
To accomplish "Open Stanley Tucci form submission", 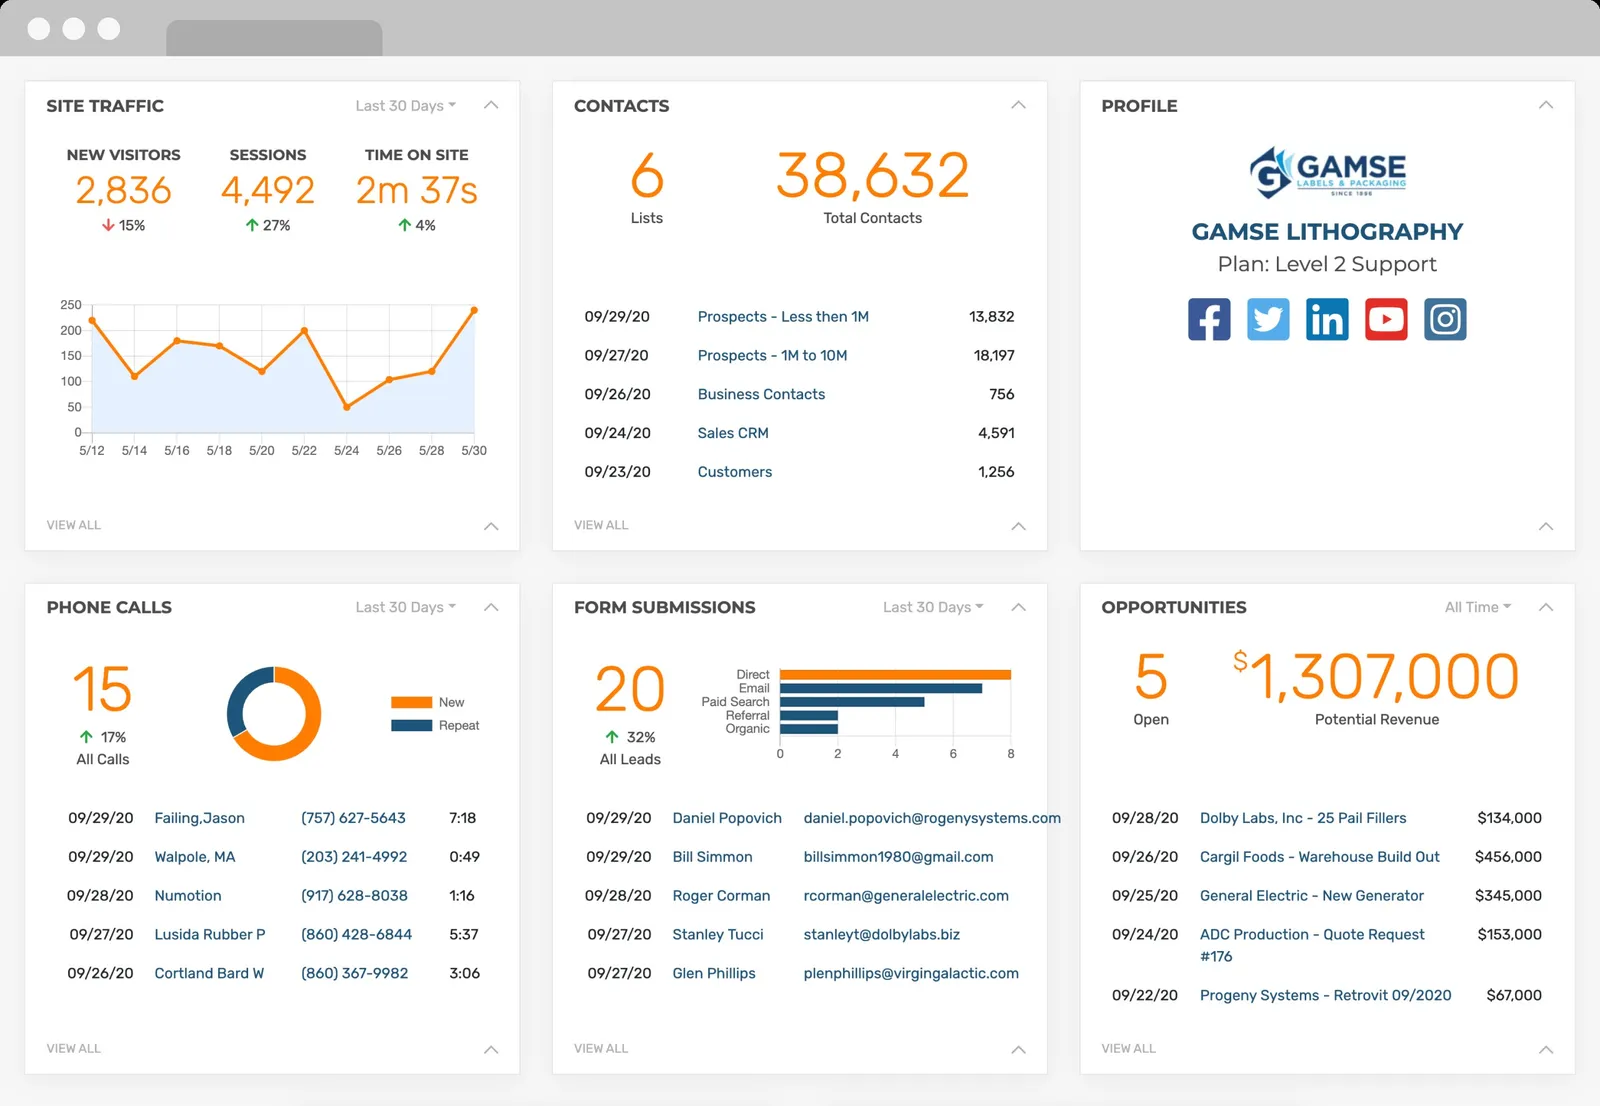I will pos(718,935).
